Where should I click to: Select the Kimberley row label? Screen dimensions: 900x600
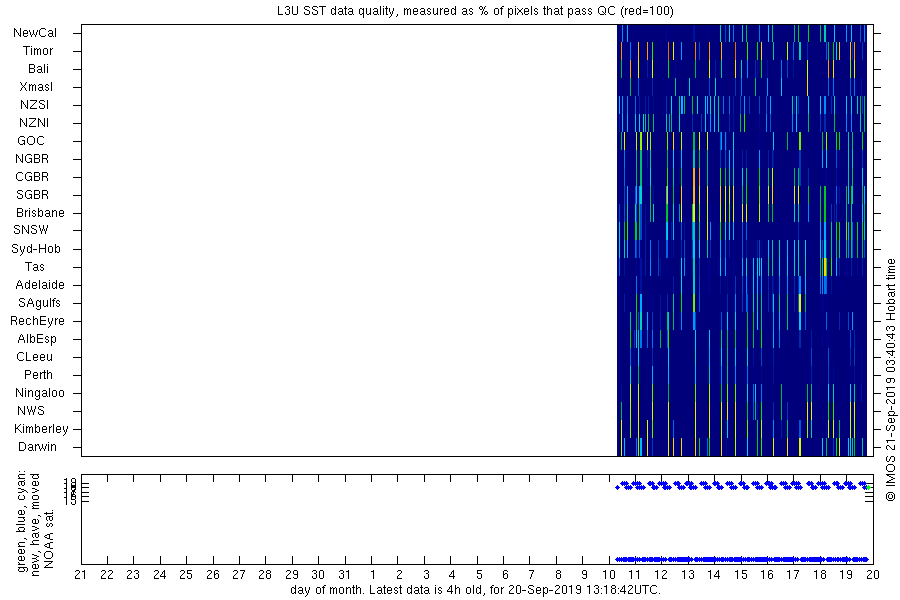[x=38, y=429]
